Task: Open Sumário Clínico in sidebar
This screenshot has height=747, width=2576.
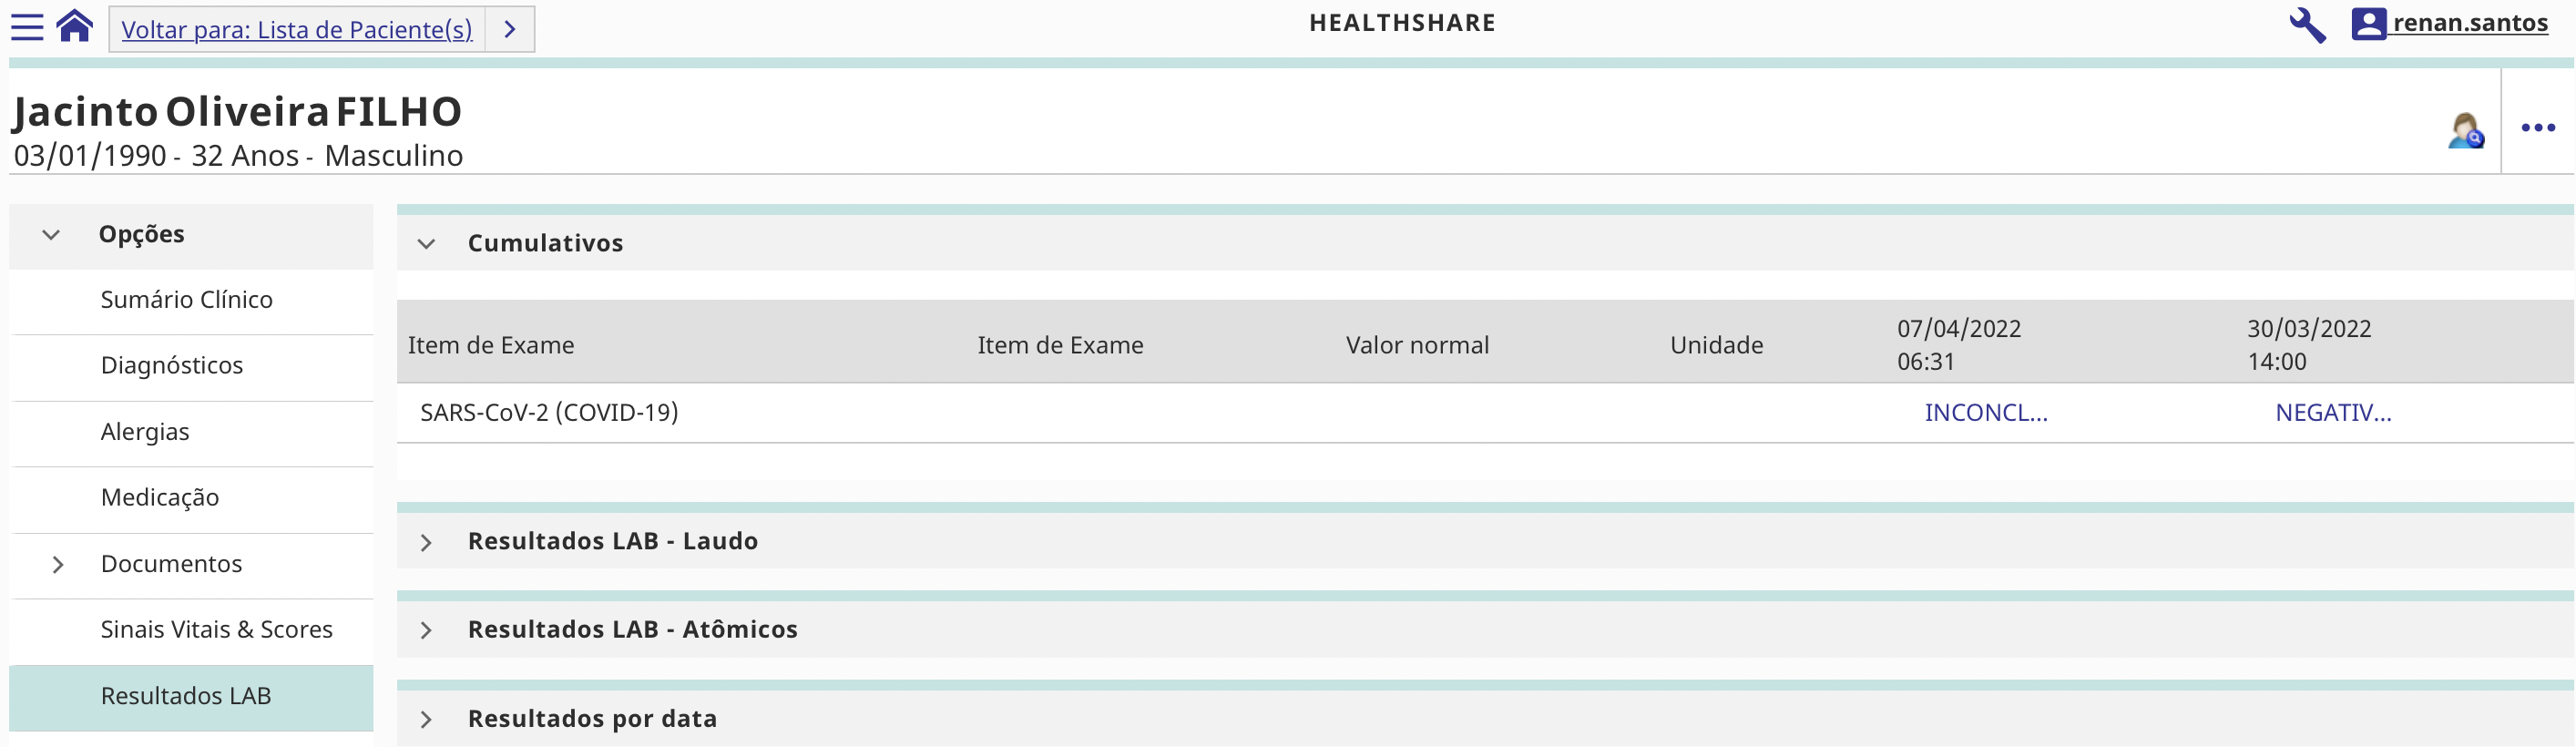Action: pos(186,300)
